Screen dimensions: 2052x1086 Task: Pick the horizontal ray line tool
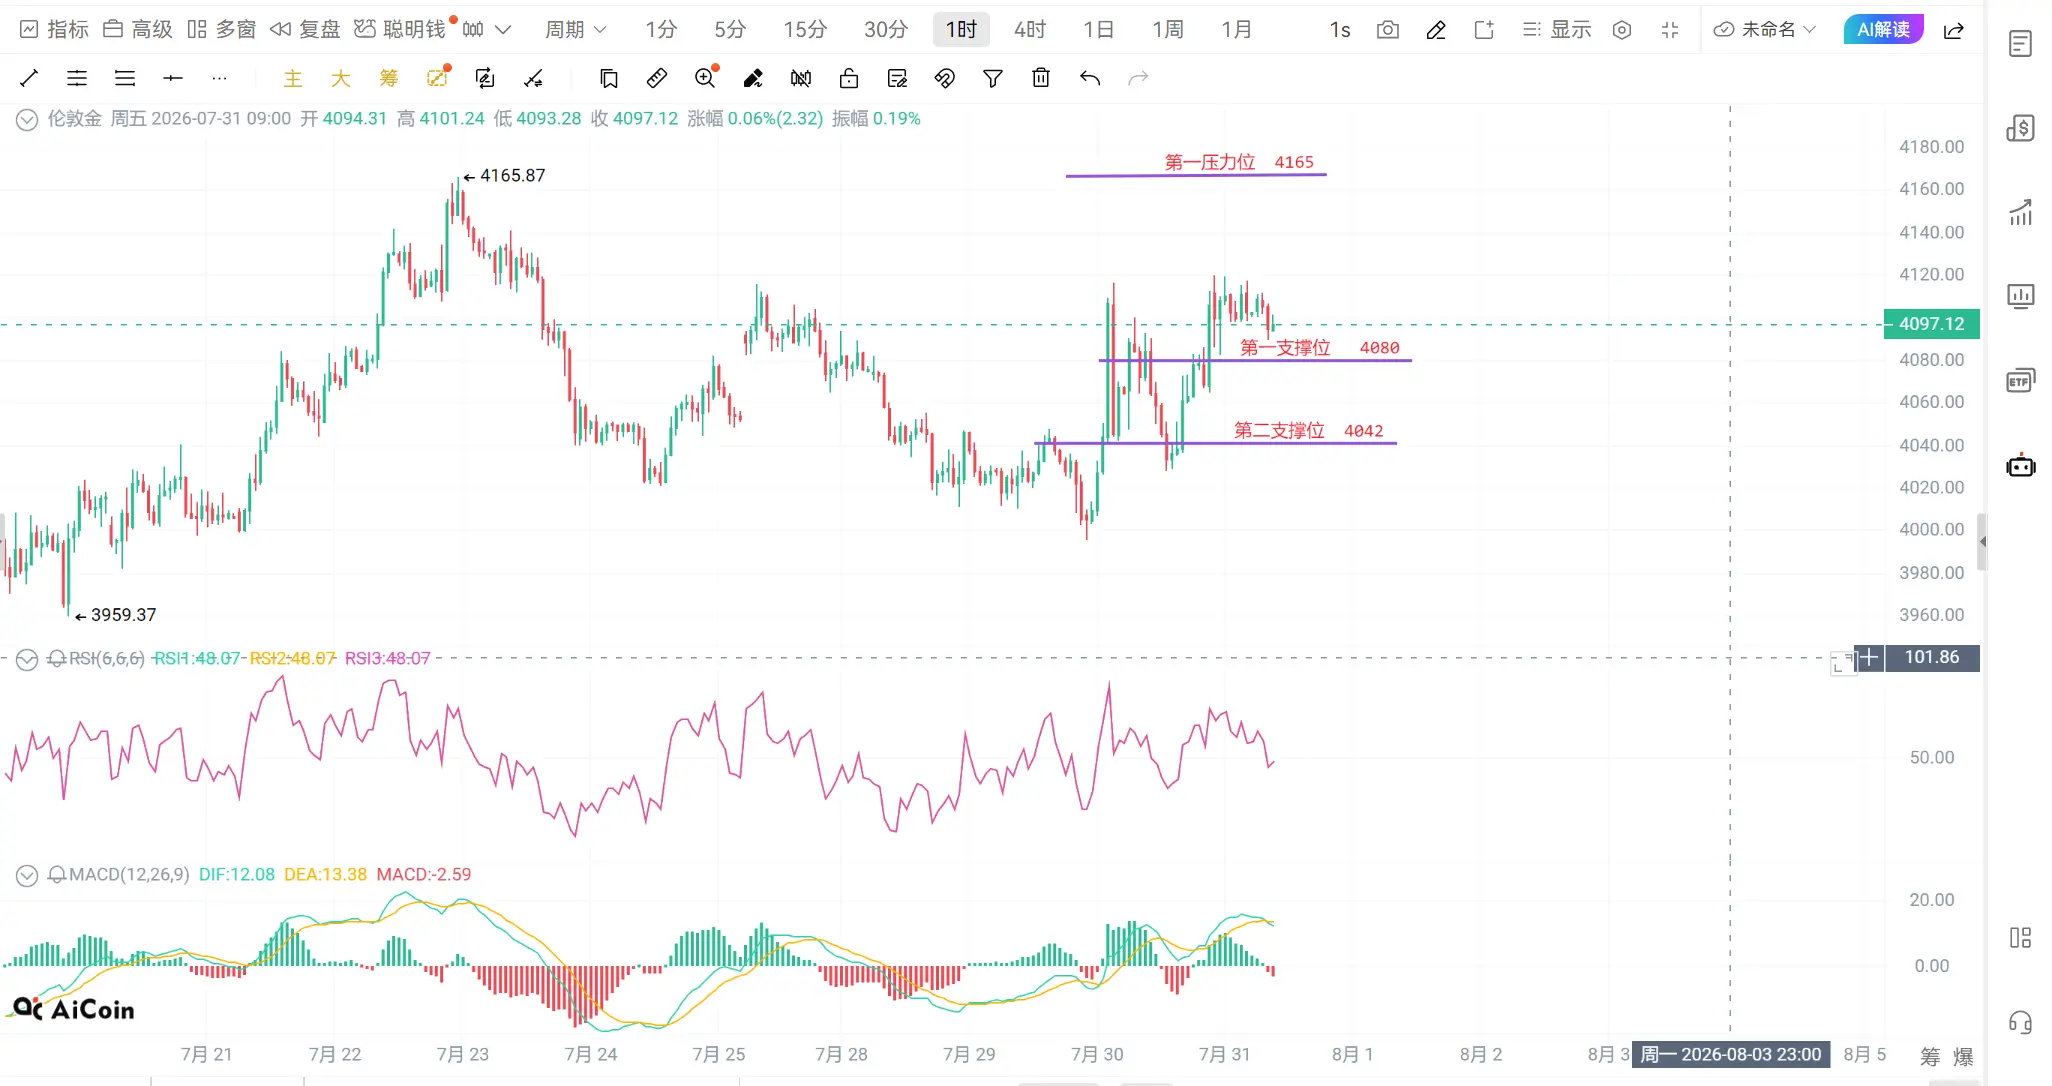click(x=173, y=78)
